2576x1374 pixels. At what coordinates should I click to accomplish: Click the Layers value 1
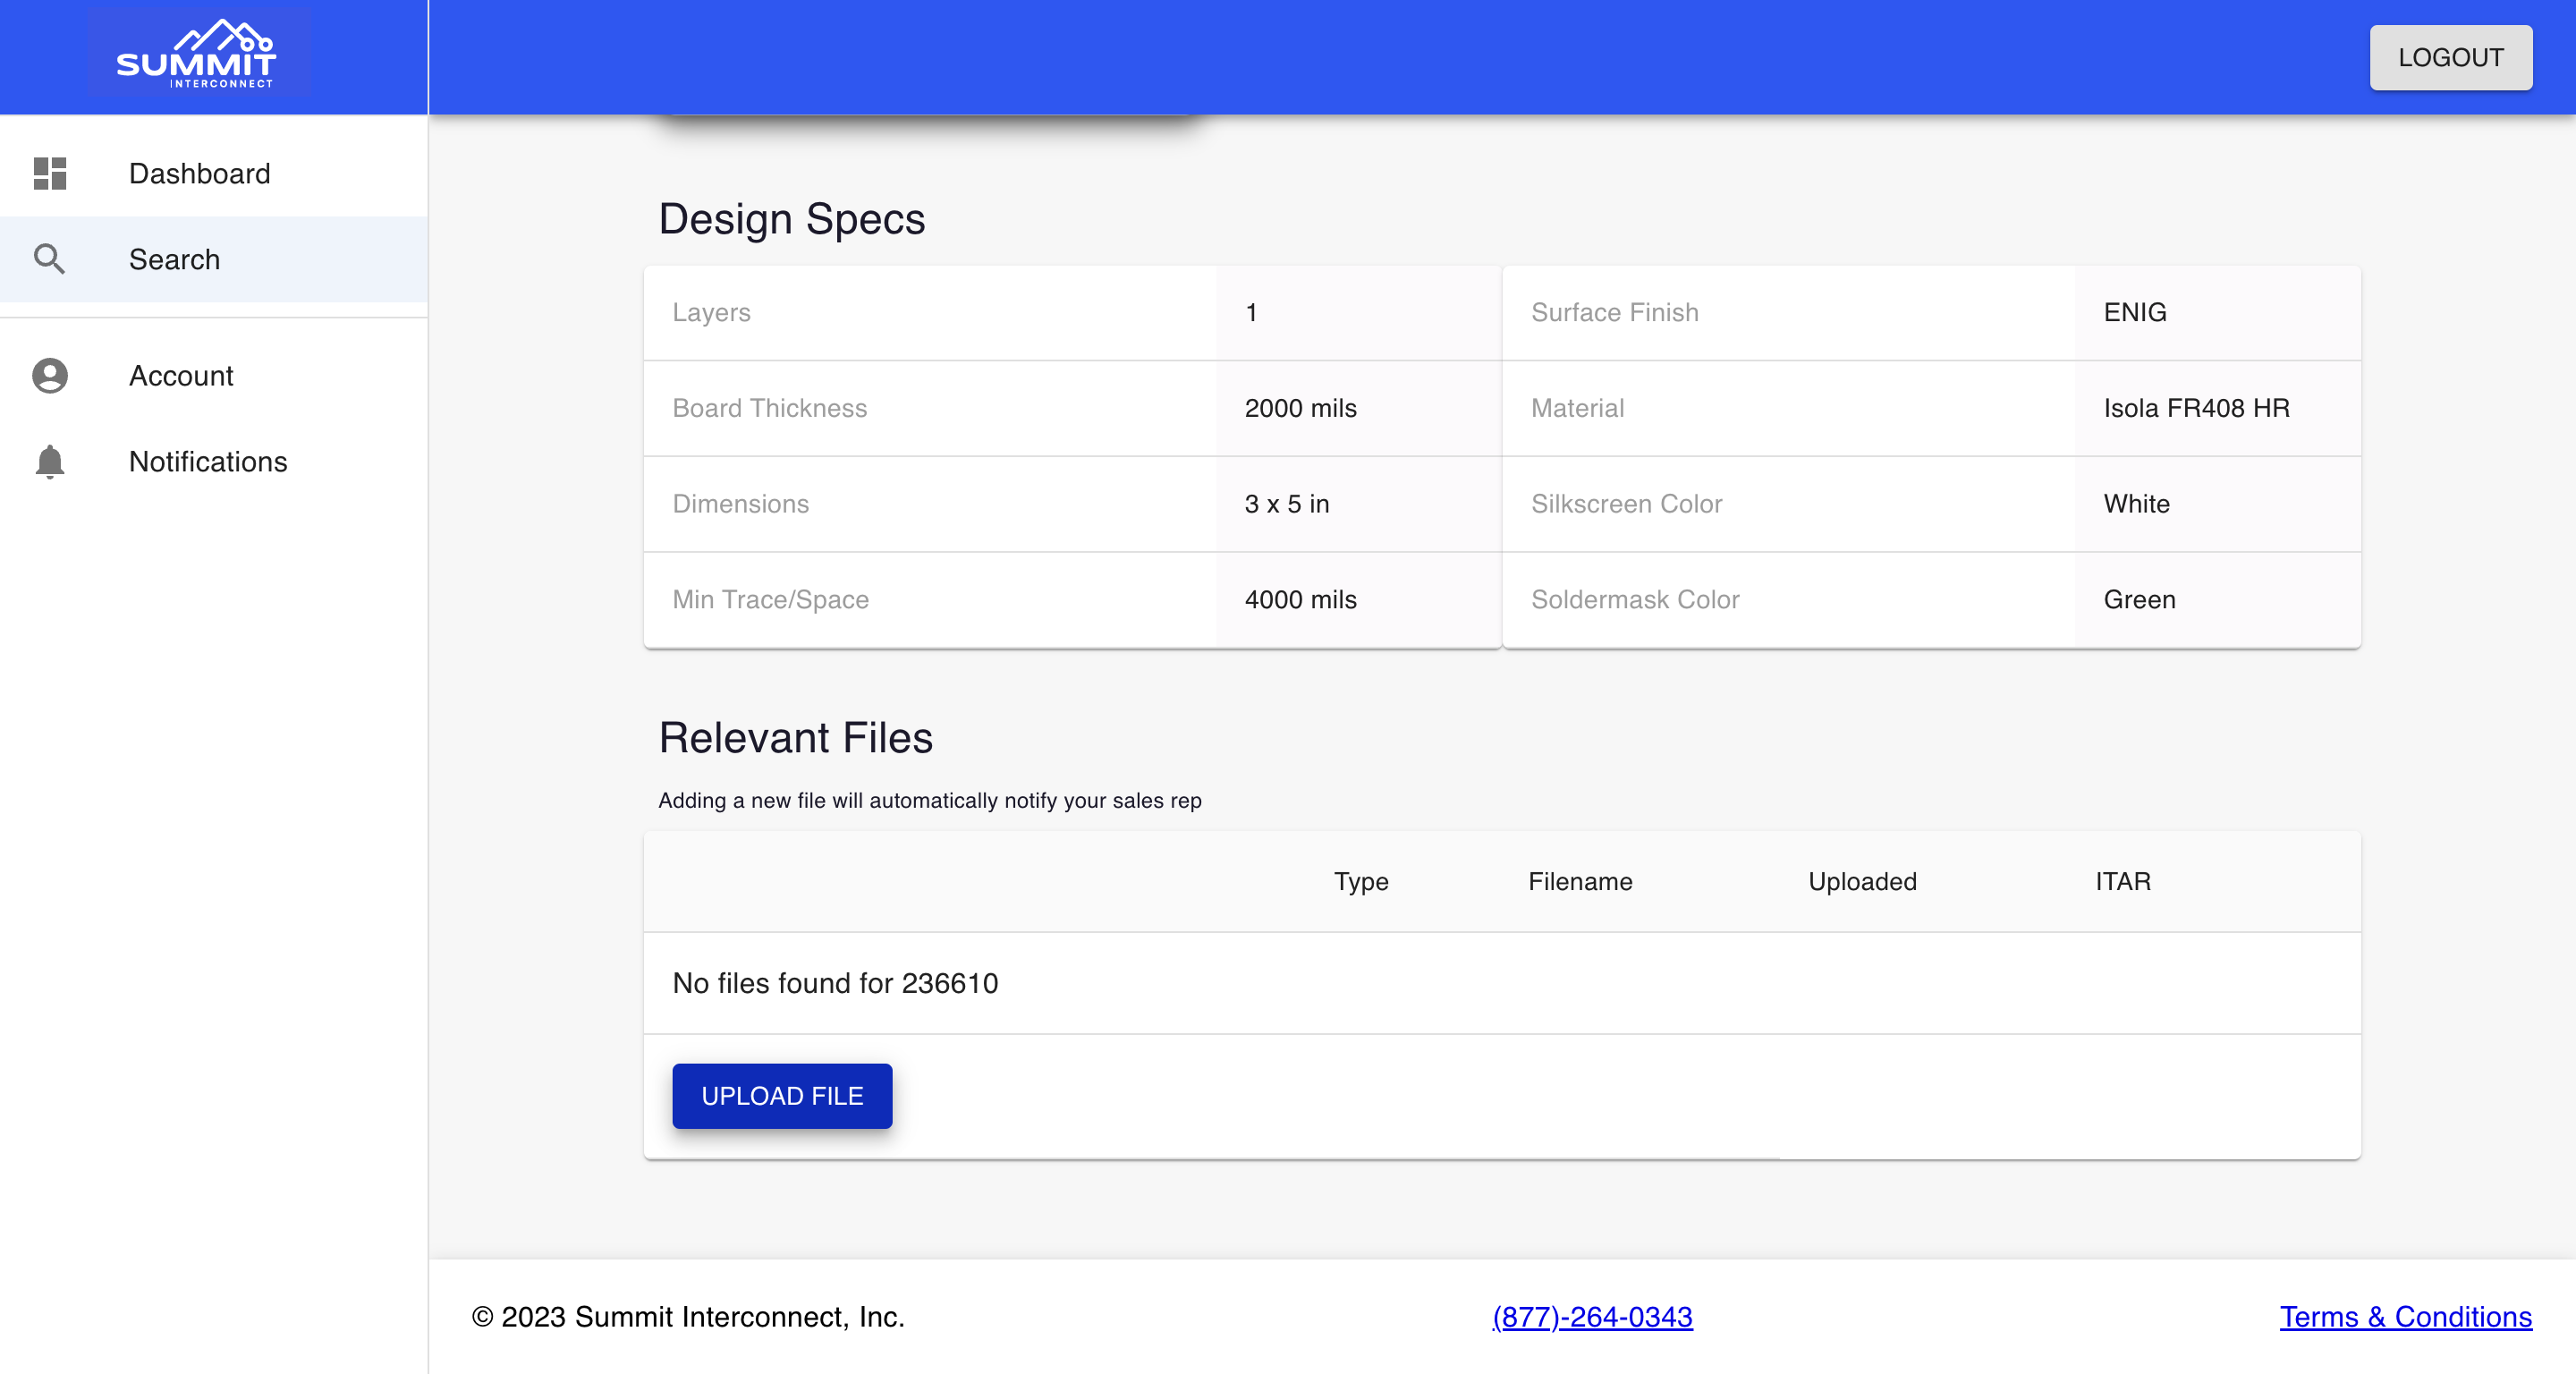[1251, 312]
